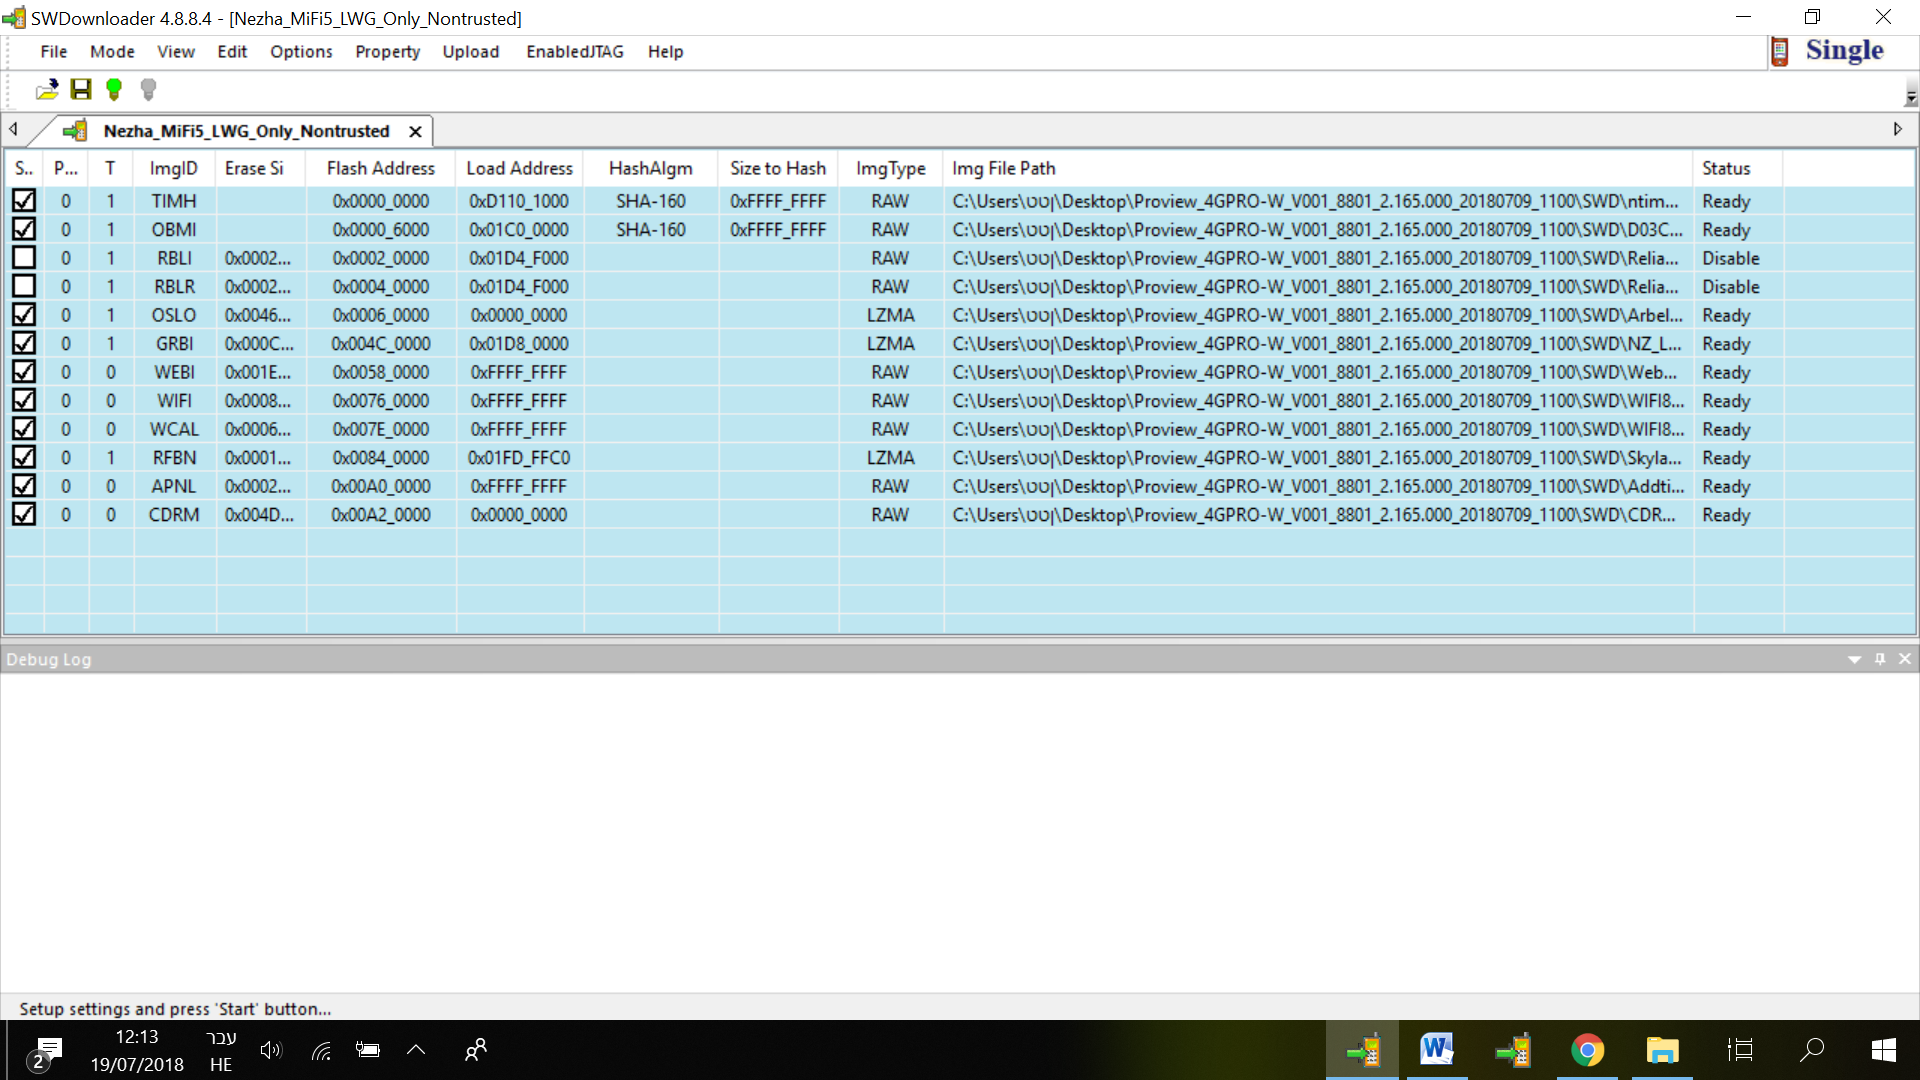
Task: Open the Options menu
Action: click(301, 52)
